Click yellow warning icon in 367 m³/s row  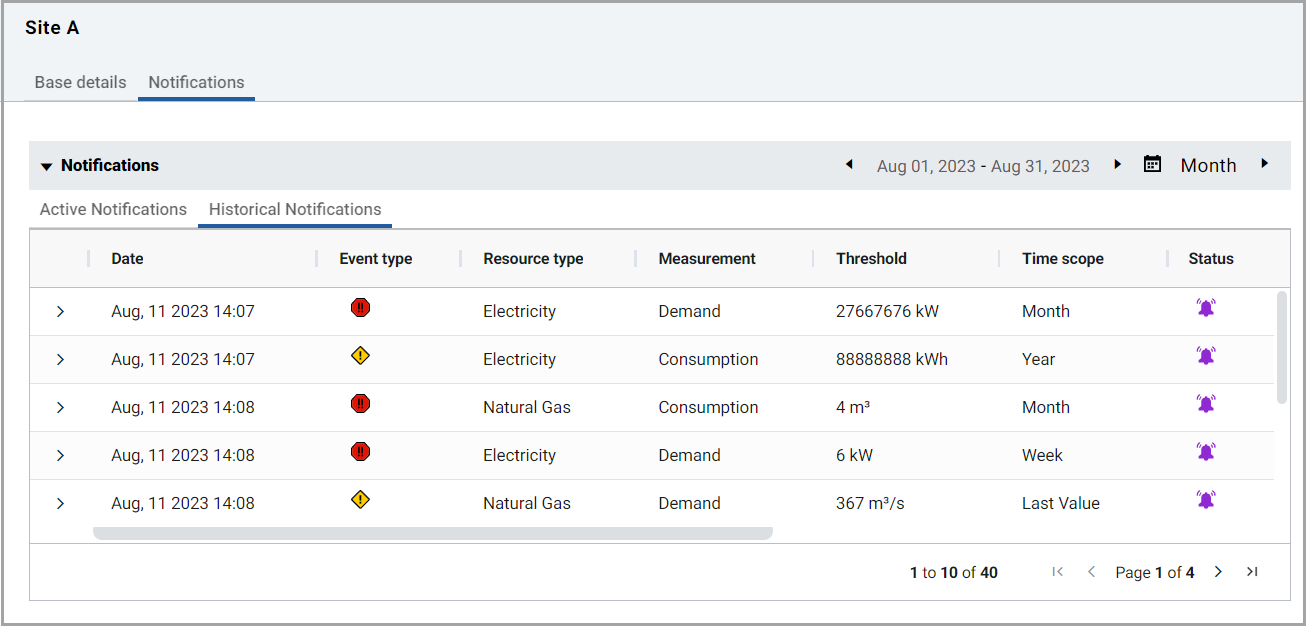click(361, 500)
